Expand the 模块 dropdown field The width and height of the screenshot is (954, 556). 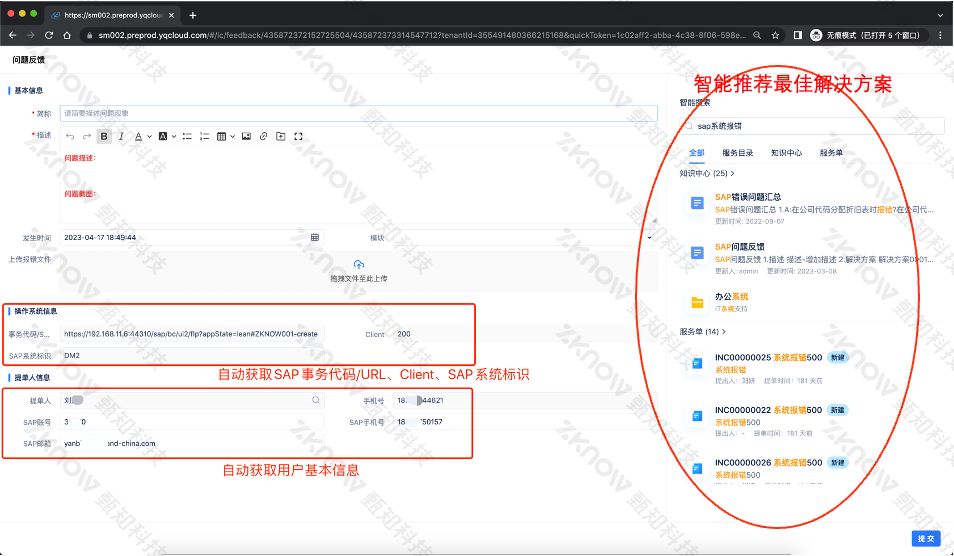[649, 238]
